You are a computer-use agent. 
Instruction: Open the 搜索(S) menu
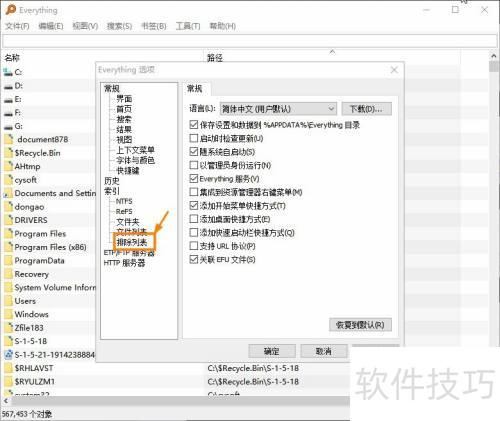(119, 26)
